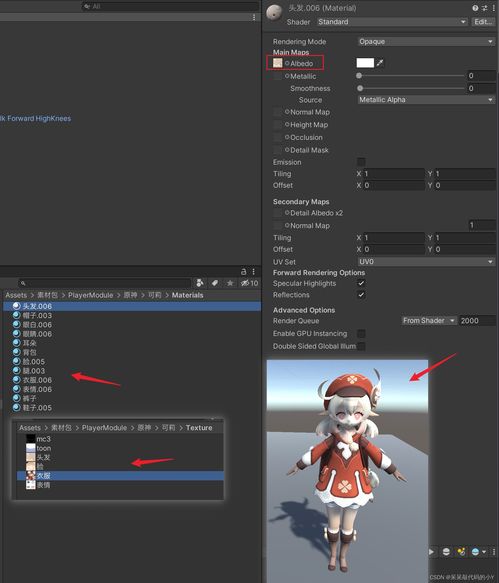Open Render Queue From Shader dropdown
This screenshot has width=499, height=583.
coord(429,321)
